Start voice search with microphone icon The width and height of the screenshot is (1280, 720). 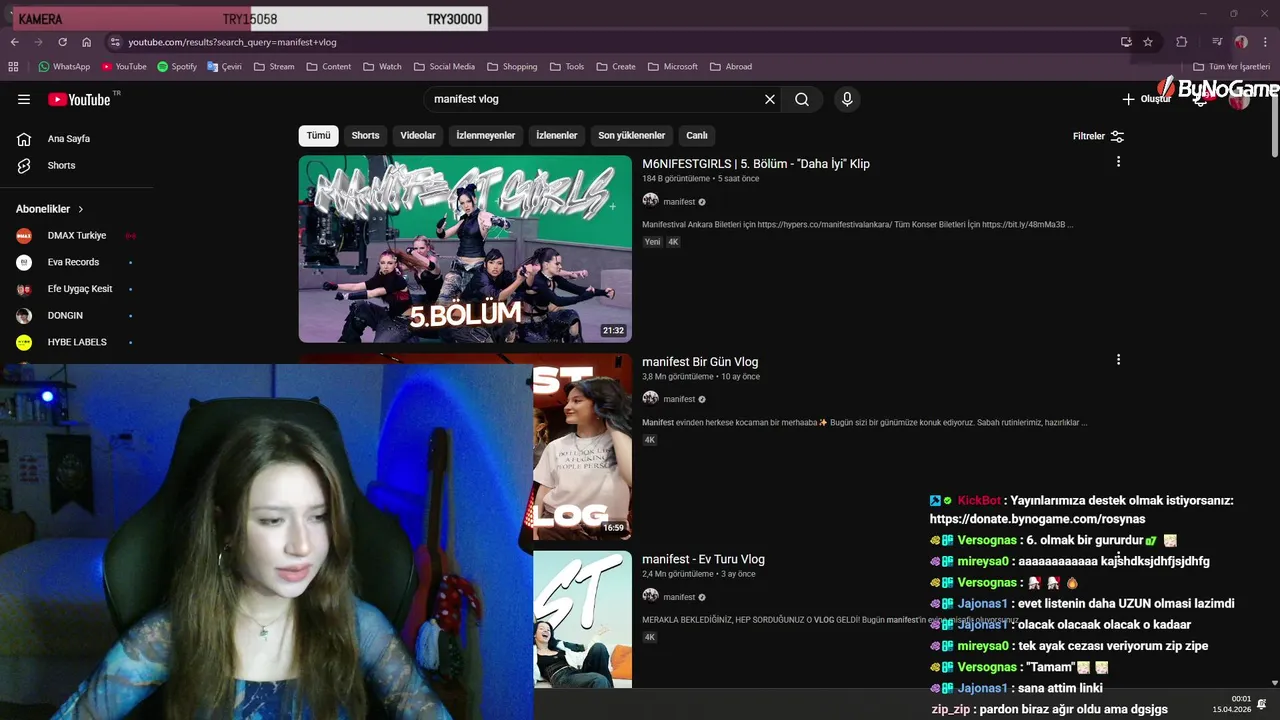[847, 99]
